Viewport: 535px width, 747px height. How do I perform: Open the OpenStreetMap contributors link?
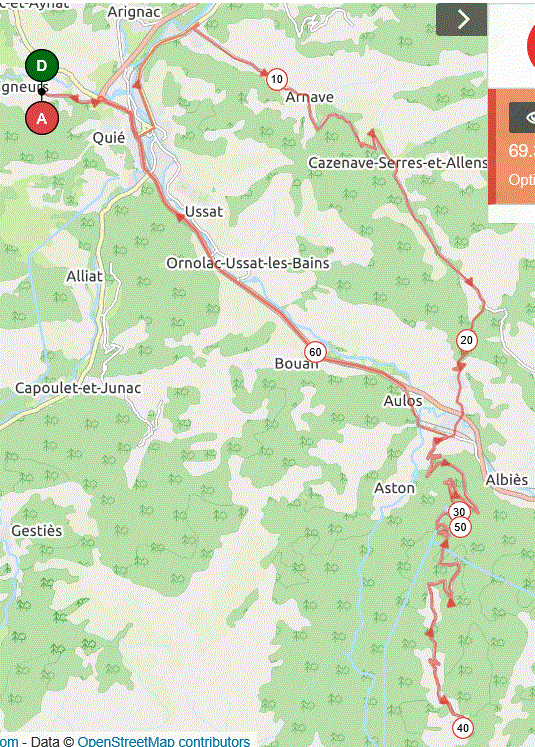pos(163,741)
